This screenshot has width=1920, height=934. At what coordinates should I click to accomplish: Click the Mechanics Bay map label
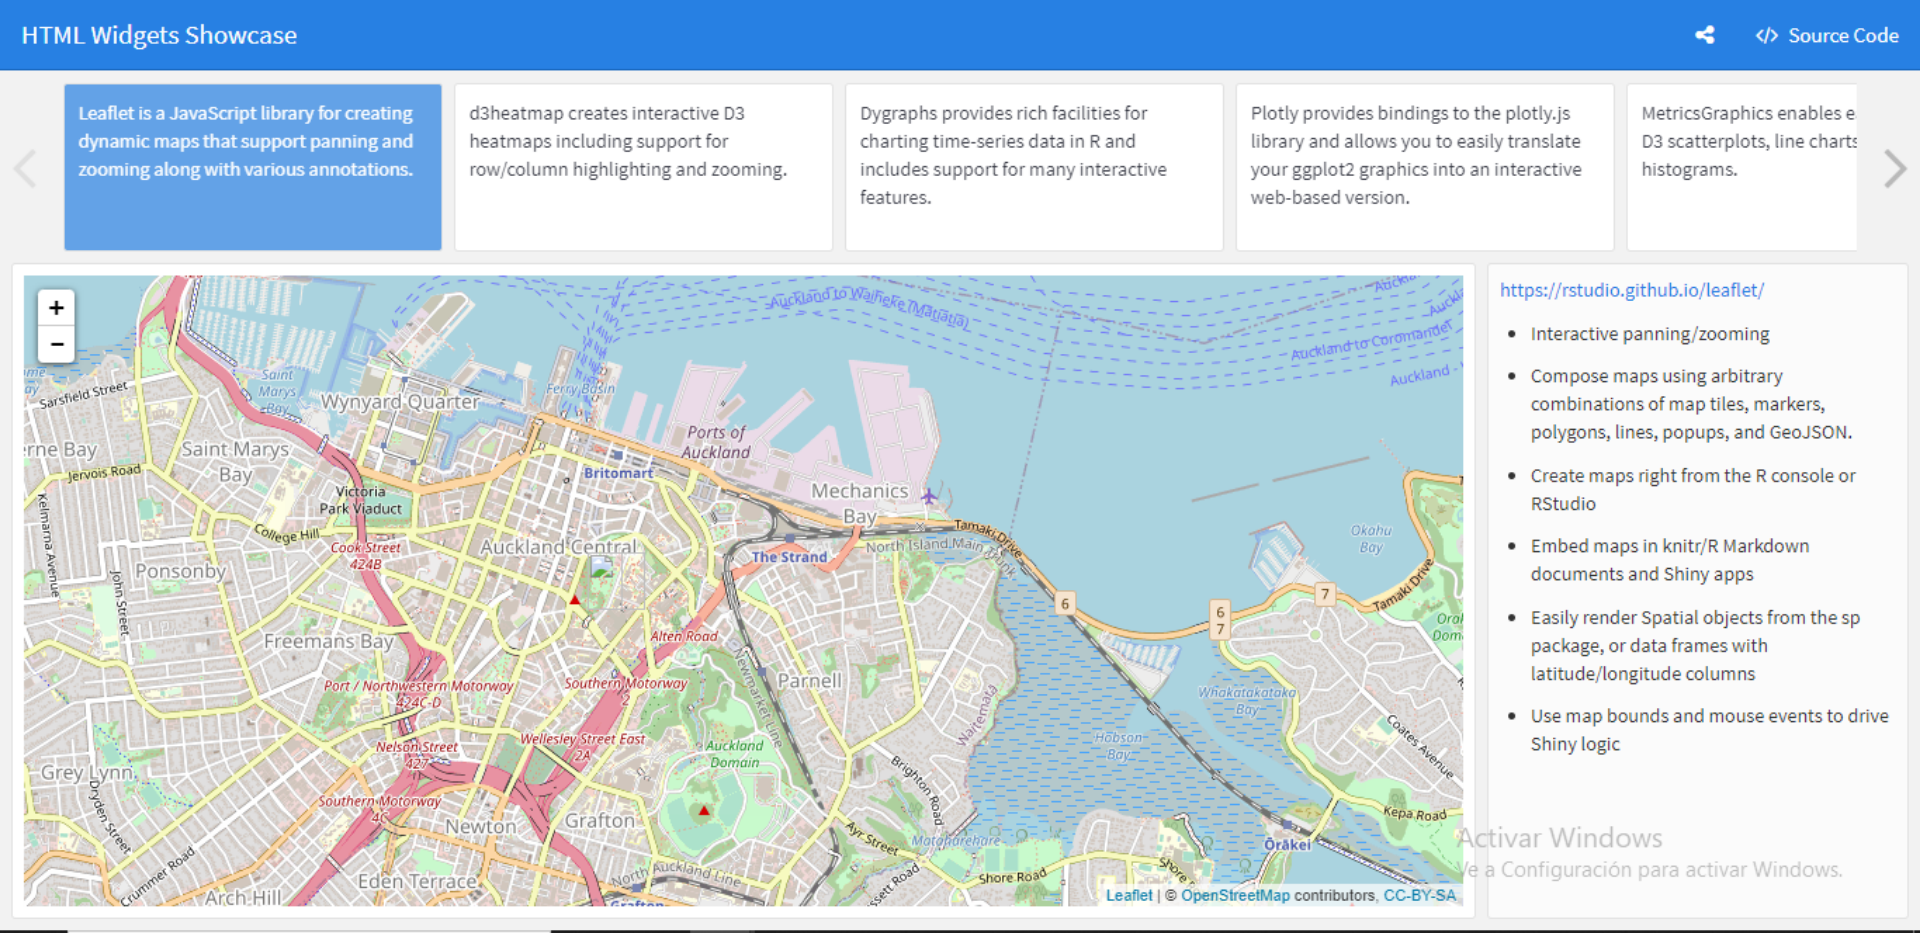(x=860, y=504)
